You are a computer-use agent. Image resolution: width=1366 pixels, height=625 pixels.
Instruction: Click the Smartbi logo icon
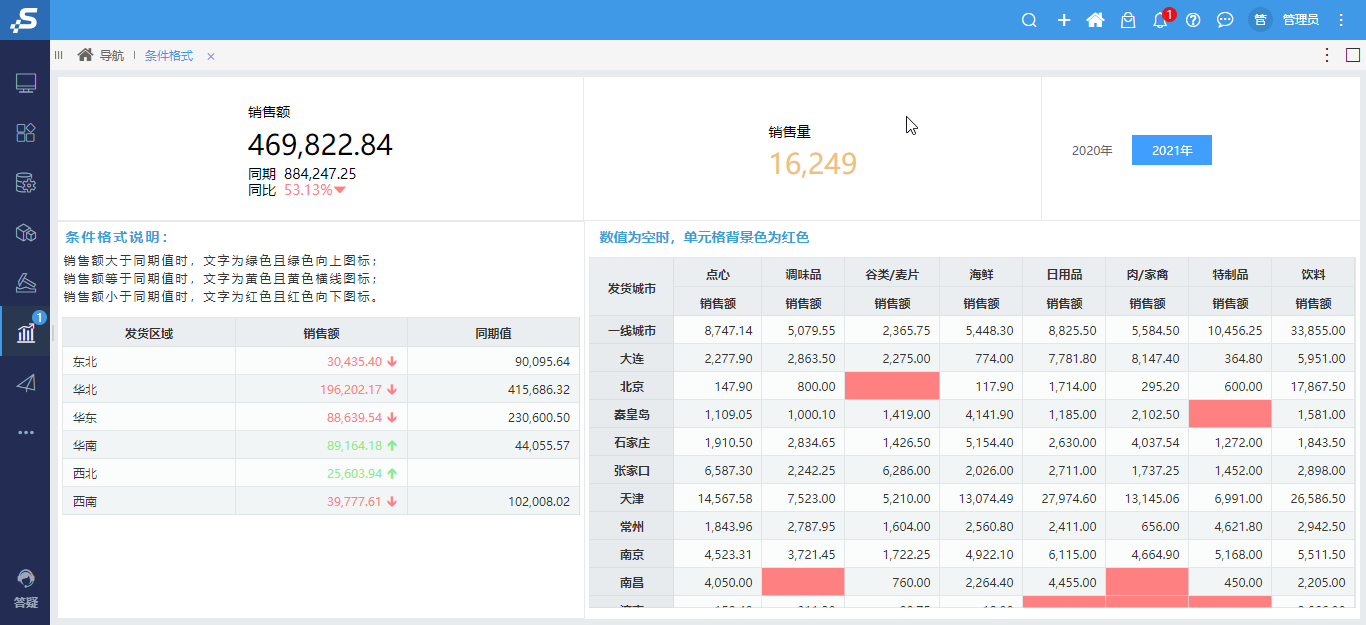[x=25, y=19]
